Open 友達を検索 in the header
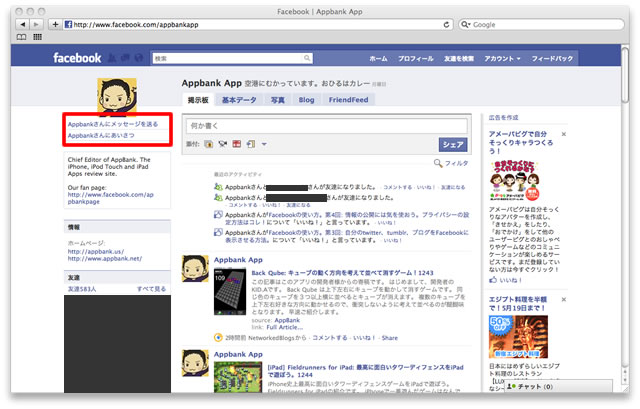Viewport: 640px width, 409px height. point(459,59)
